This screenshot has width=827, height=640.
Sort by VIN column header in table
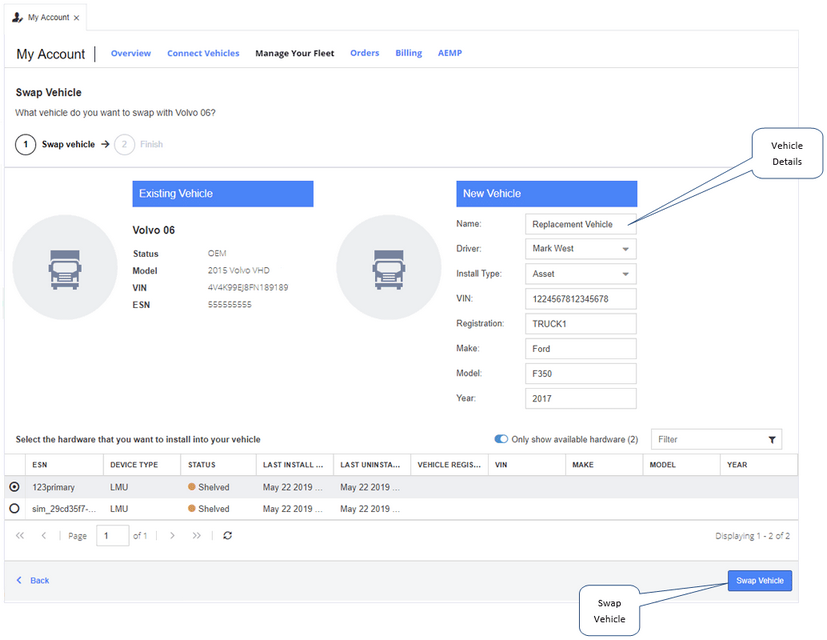click(527, 465)
